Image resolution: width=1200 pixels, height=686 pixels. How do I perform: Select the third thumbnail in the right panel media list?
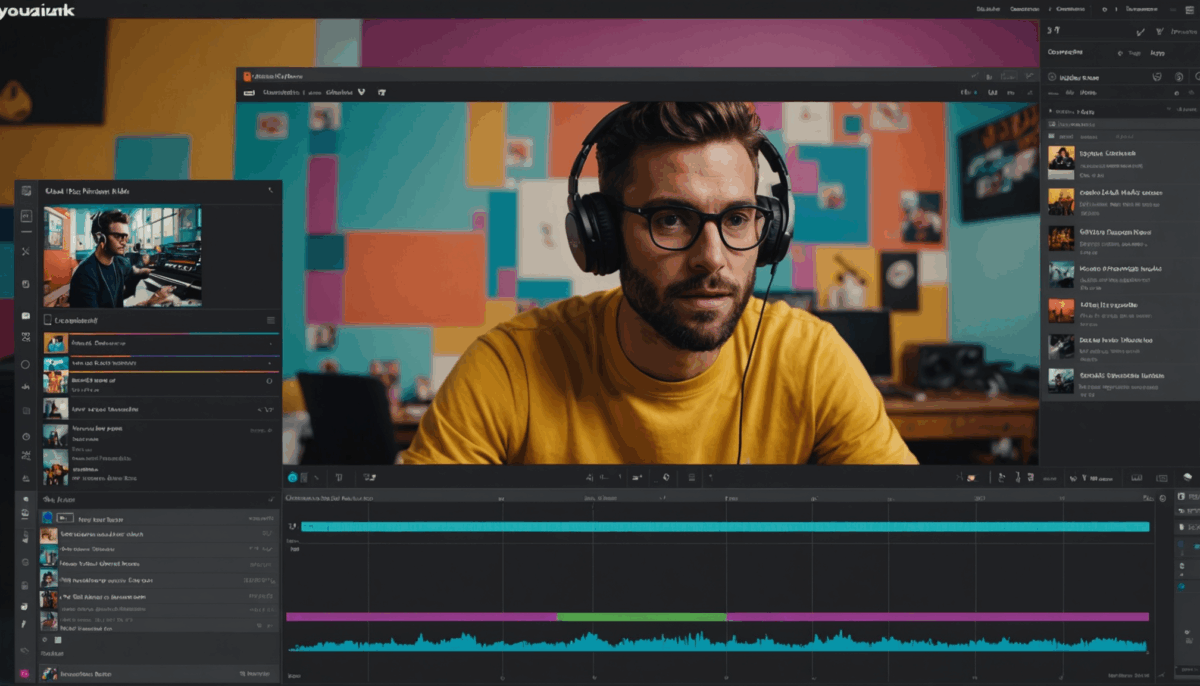(x=1061, y=238)
